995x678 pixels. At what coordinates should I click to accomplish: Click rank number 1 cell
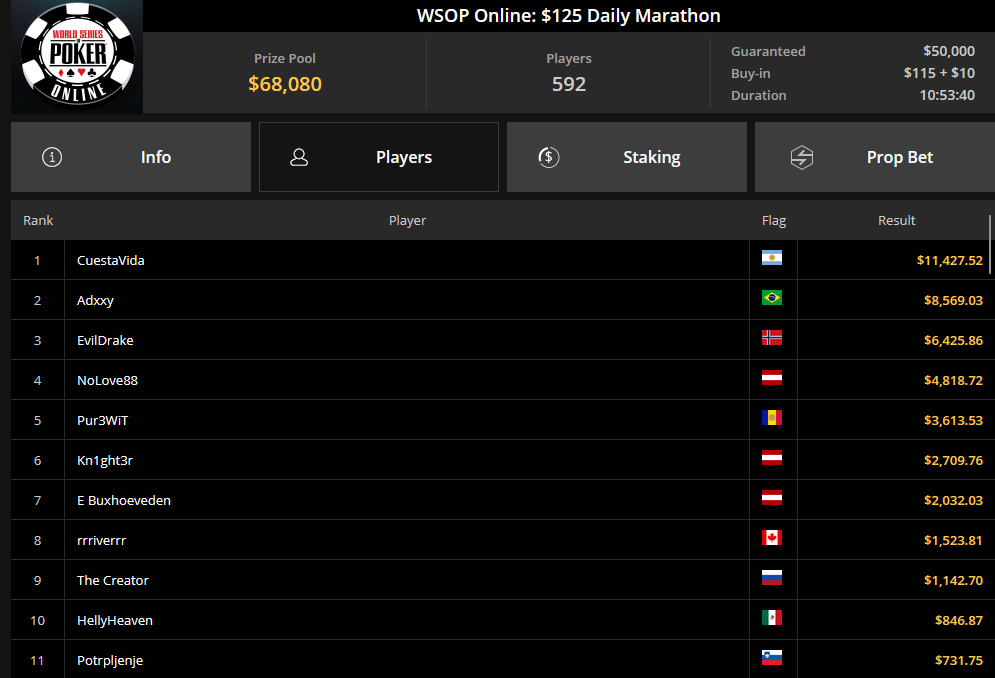pyautogui.click(x=37, y=260)
